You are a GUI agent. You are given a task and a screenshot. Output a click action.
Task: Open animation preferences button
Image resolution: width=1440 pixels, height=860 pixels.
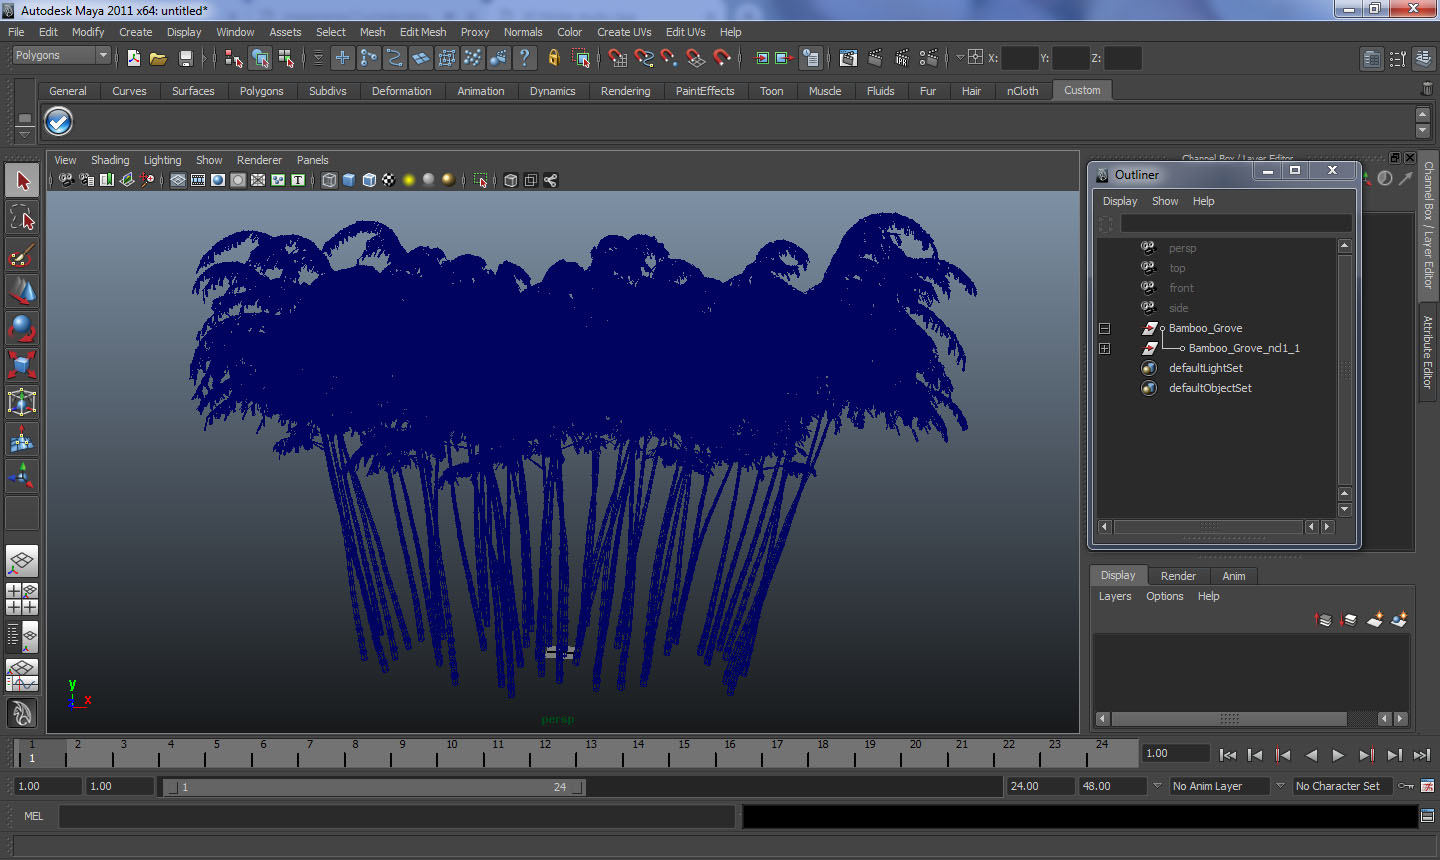pos(1428,786)
